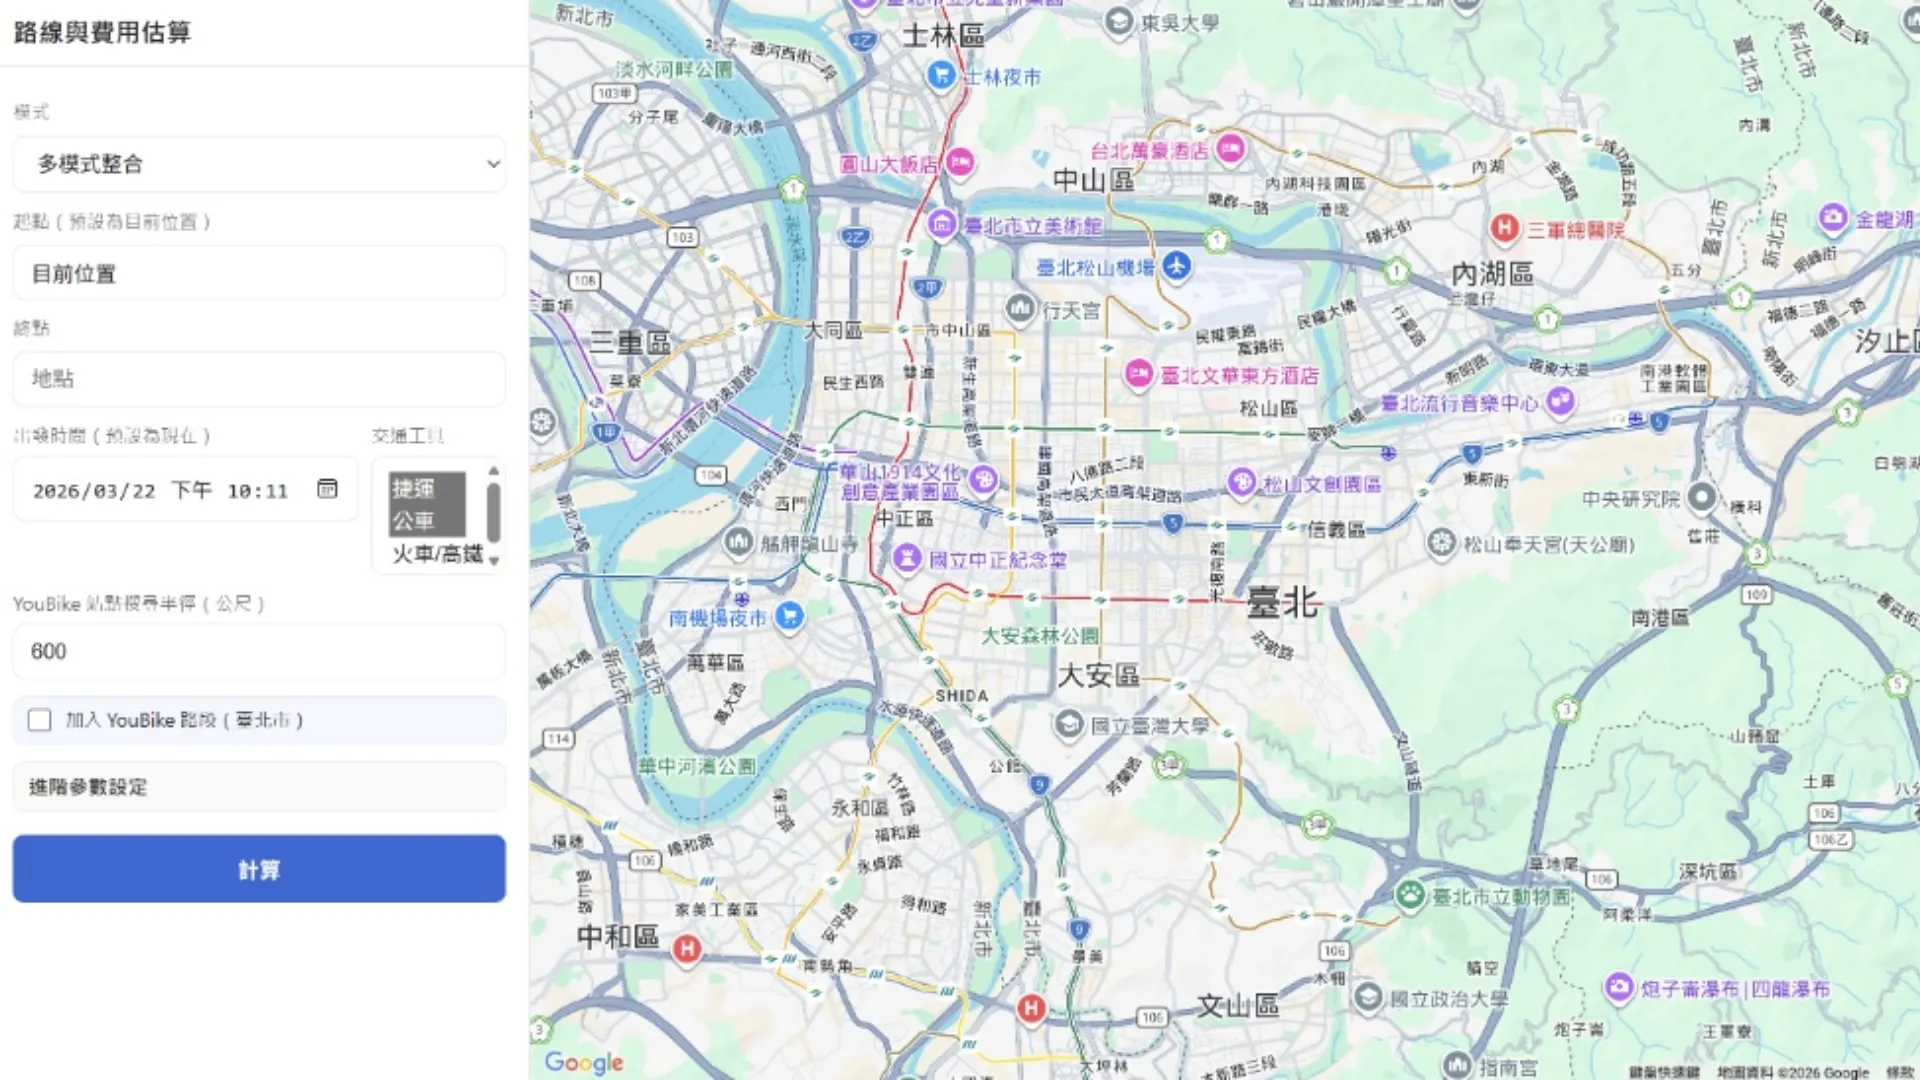Click the 大安區 district label
1920x1080 pixels.
click(1098, 675)
